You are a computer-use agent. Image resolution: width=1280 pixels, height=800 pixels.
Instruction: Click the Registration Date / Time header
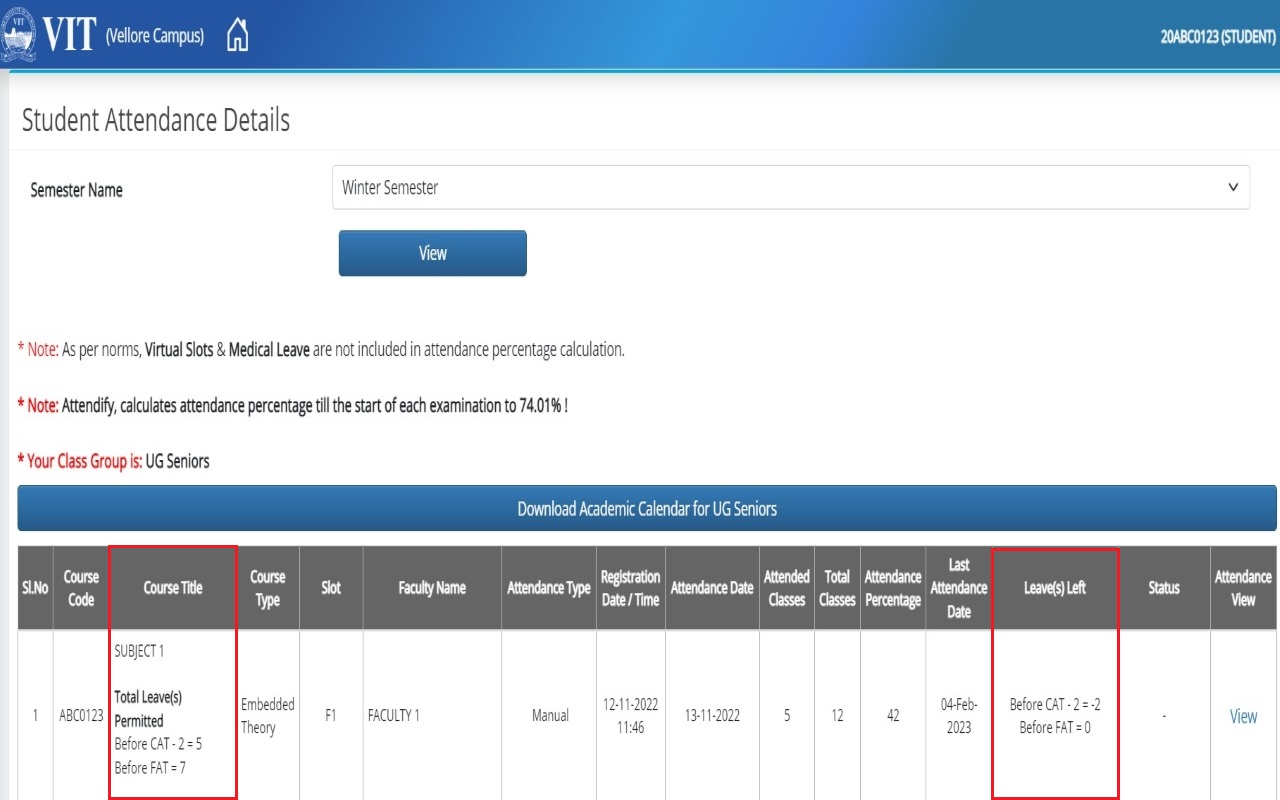point(630,588)
